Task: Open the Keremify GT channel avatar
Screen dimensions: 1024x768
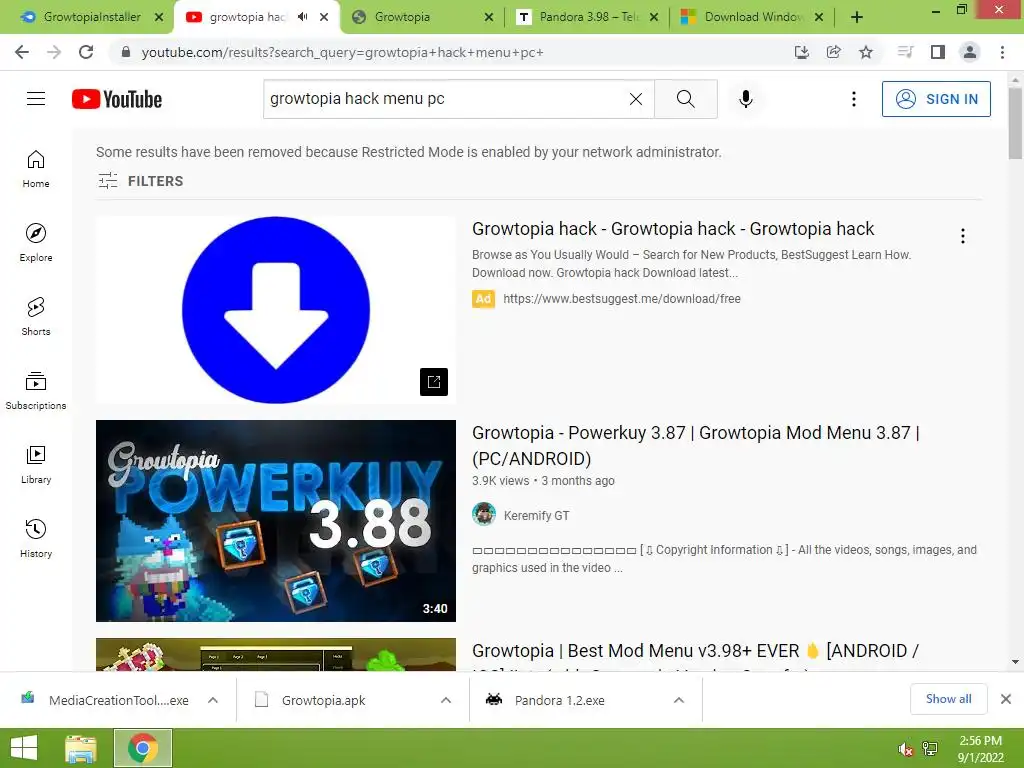Action: click(x=484, y=515)
